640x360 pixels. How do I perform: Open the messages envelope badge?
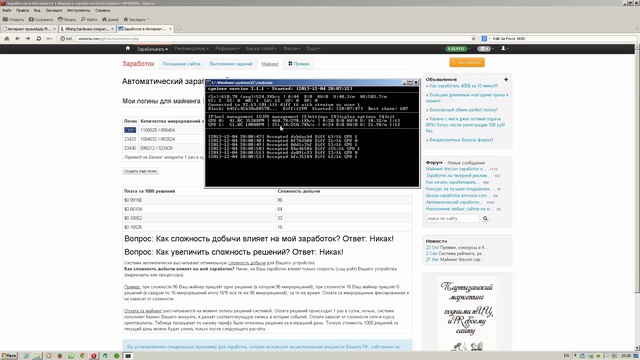pyautogui.click(x=484, y=49)
